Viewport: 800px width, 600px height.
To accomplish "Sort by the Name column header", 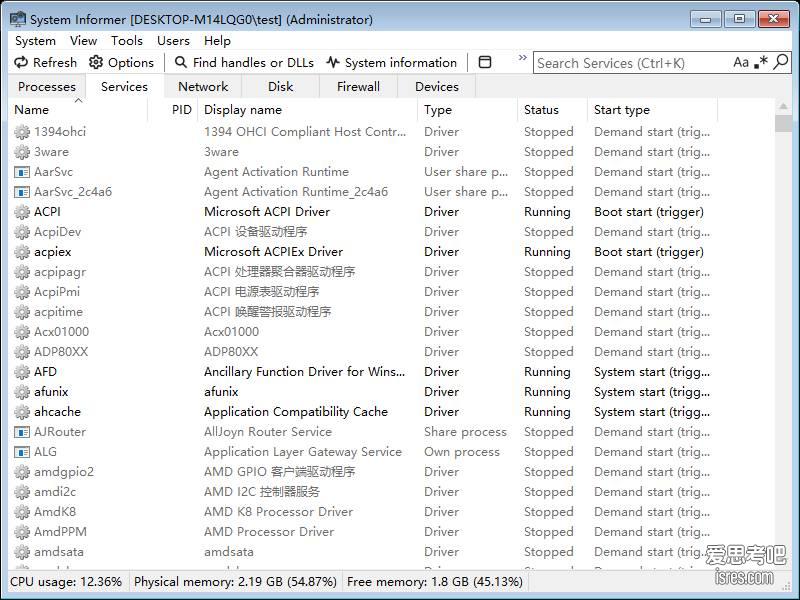I will 78,110.
